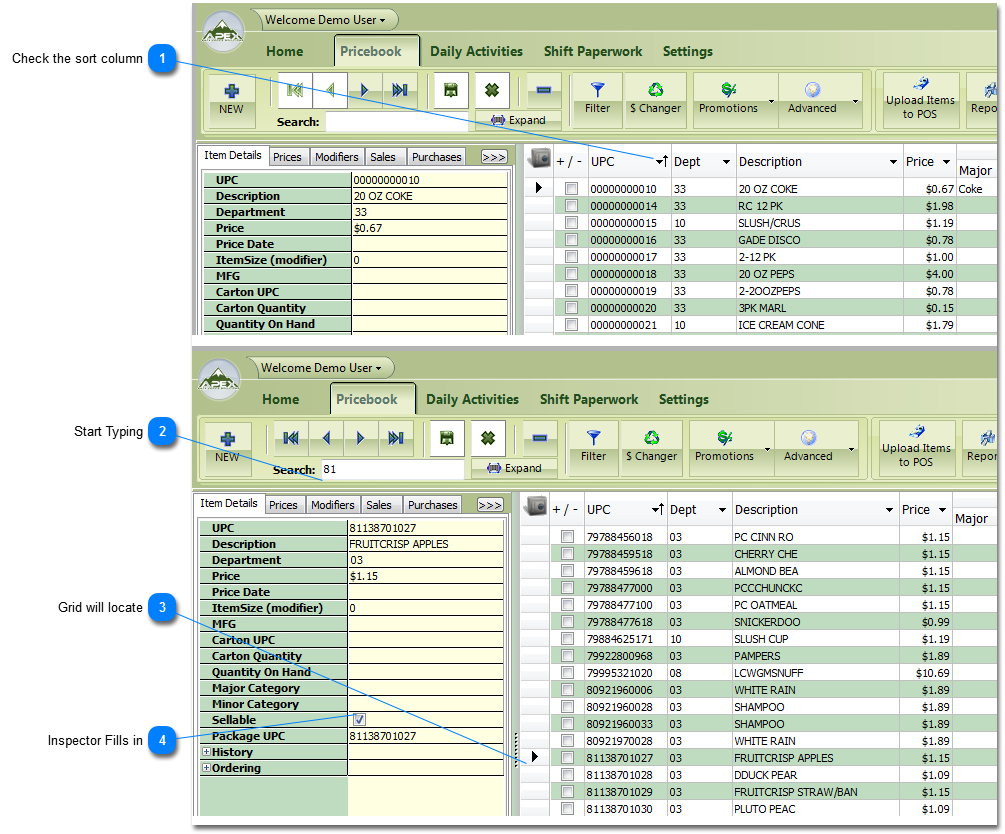Open the Promotions dropdown in the upper toolbar
The height and width of the screenshot is (834, 1005).
(x=733, y=100)
